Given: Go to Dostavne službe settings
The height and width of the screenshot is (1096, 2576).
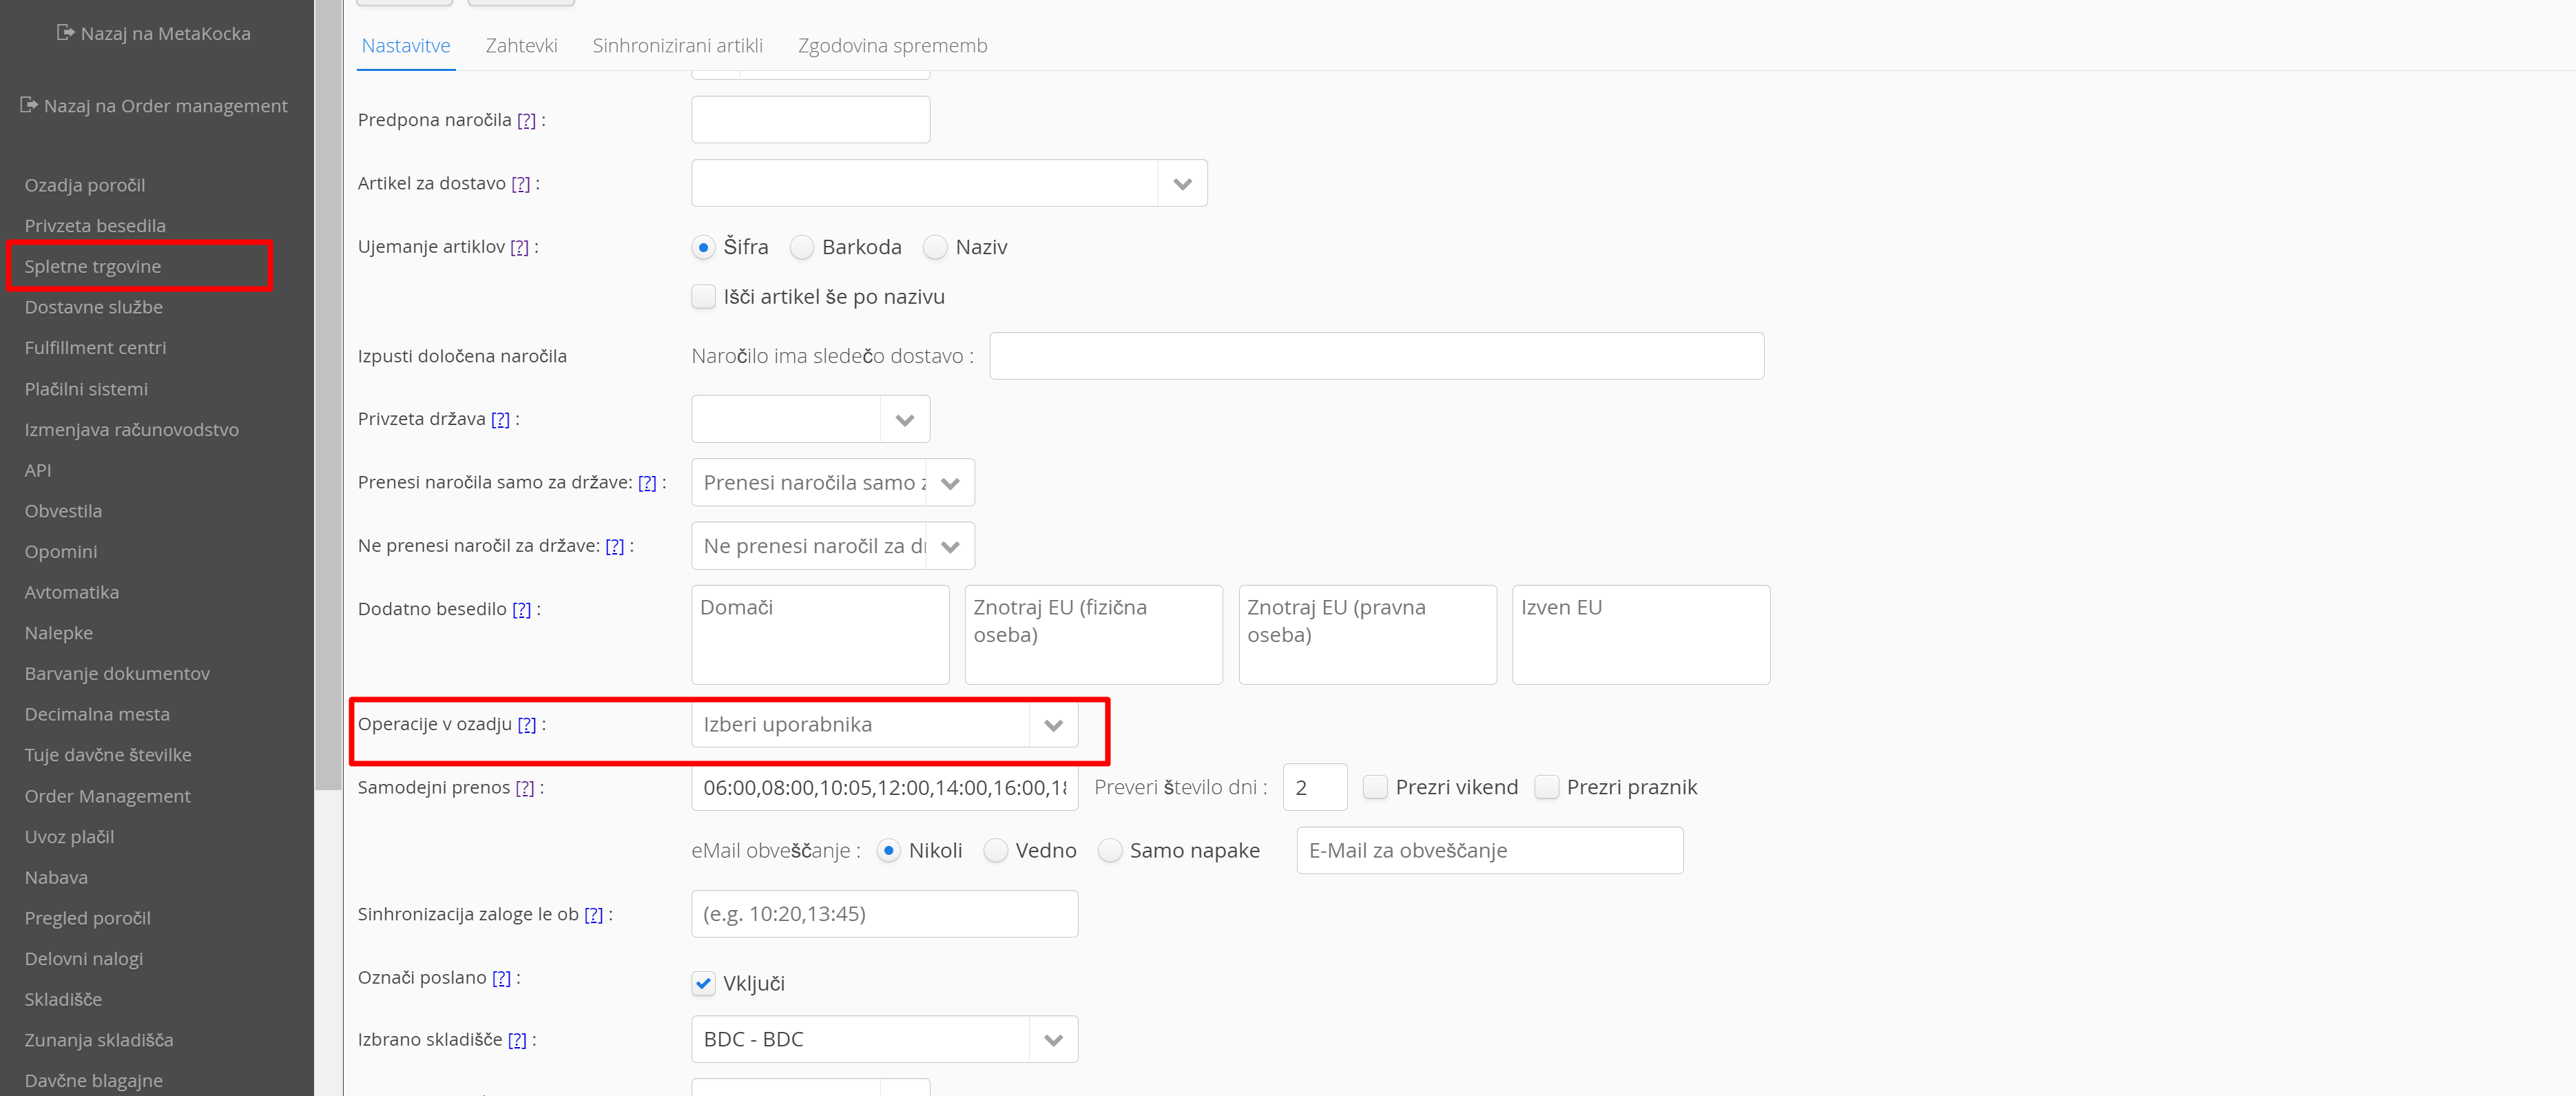Looking at the screenshot, I should [x=94, y=307].
